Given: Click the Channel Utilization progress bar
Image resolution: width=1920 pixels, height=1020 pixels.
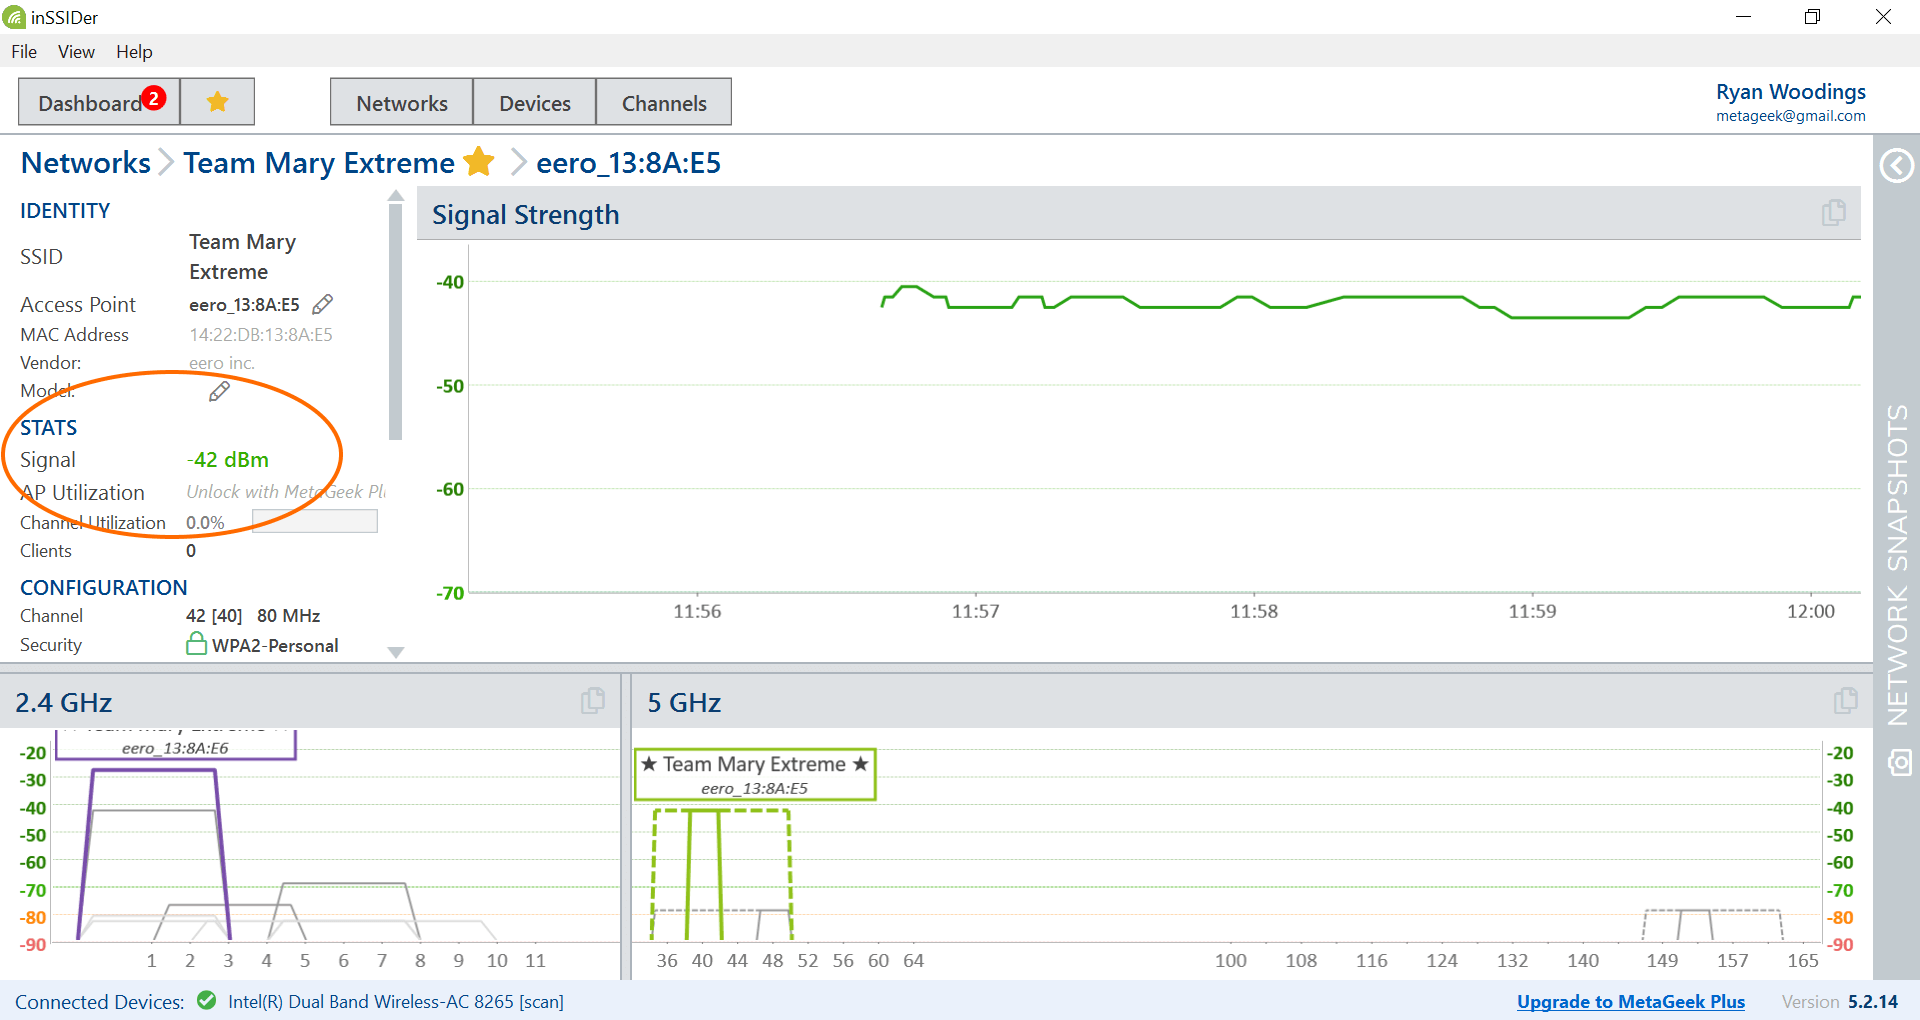Looking at the screenshot, I should coord(315,522).
